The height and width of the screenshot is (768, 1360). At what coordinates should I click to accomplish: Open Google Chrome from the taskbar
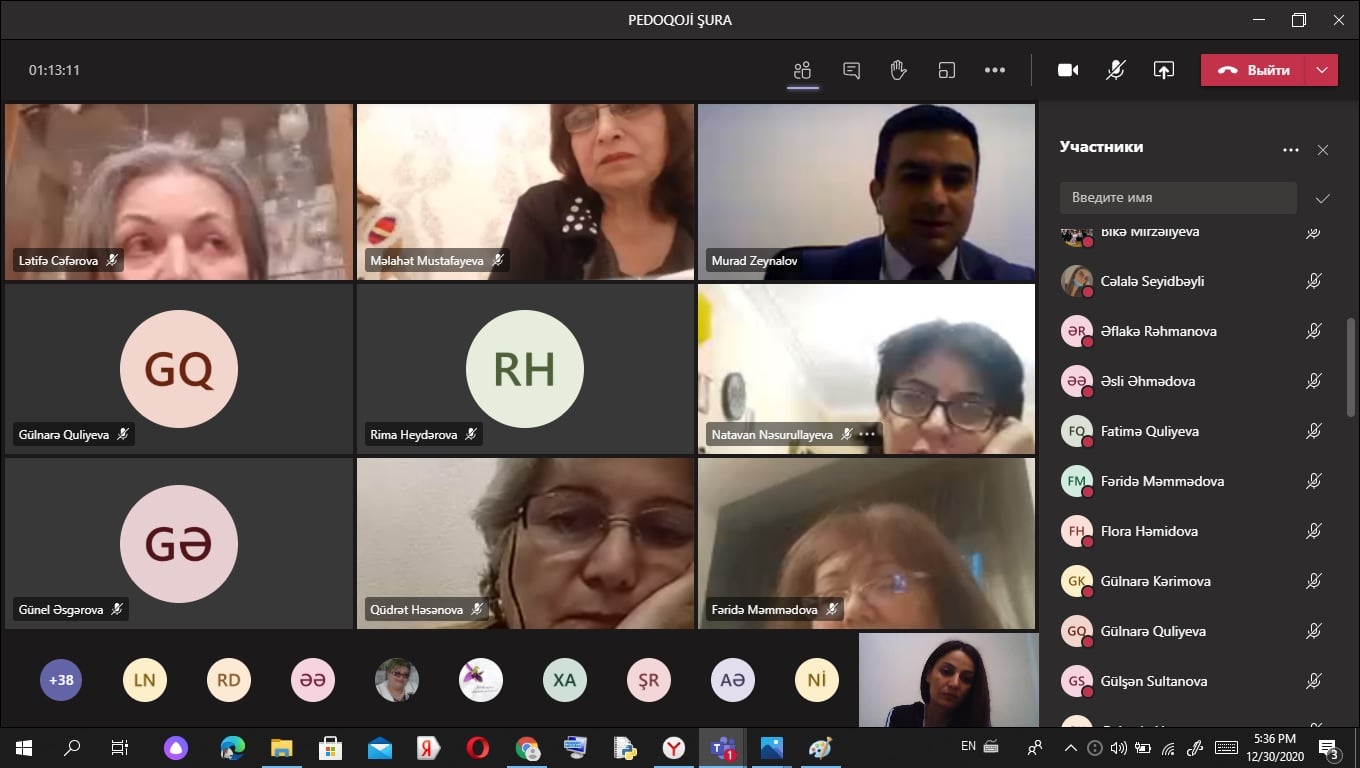(x=527, y=747)
